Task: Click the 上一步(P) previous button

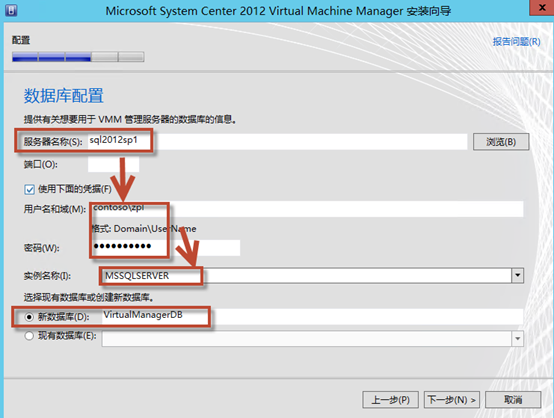Action: [390, 400]
